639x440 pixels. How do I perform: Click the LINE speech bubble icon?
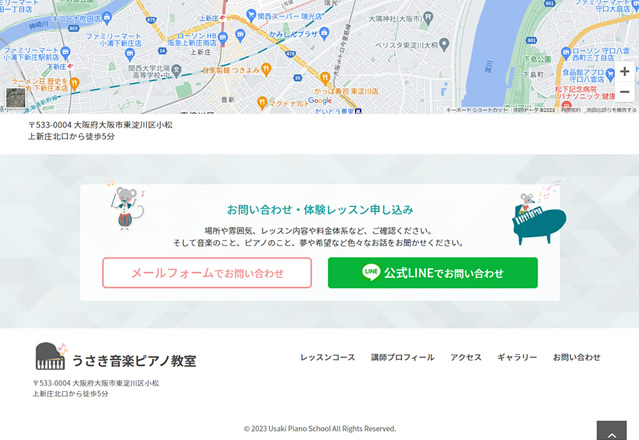(x=371, y=272)
